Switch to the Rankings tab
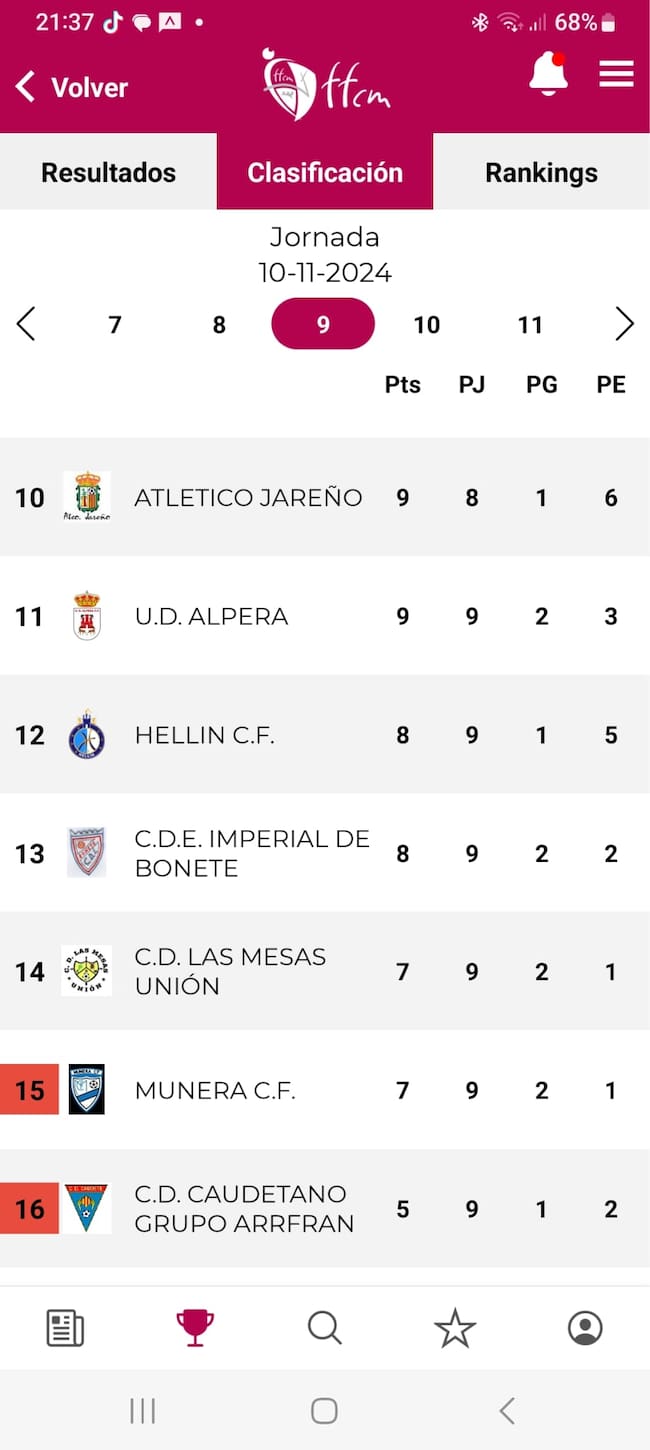Viewport: 650px width, 1450px height. [541, 172]
